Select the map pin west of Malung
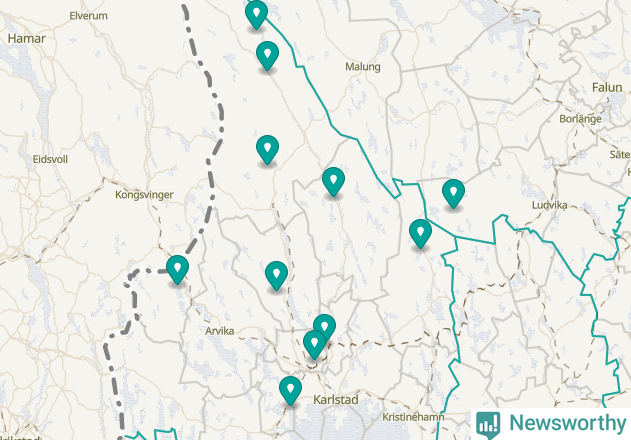The width and height of the screenshot is (631, 440). pyautogui.click(x=267, y=56)
